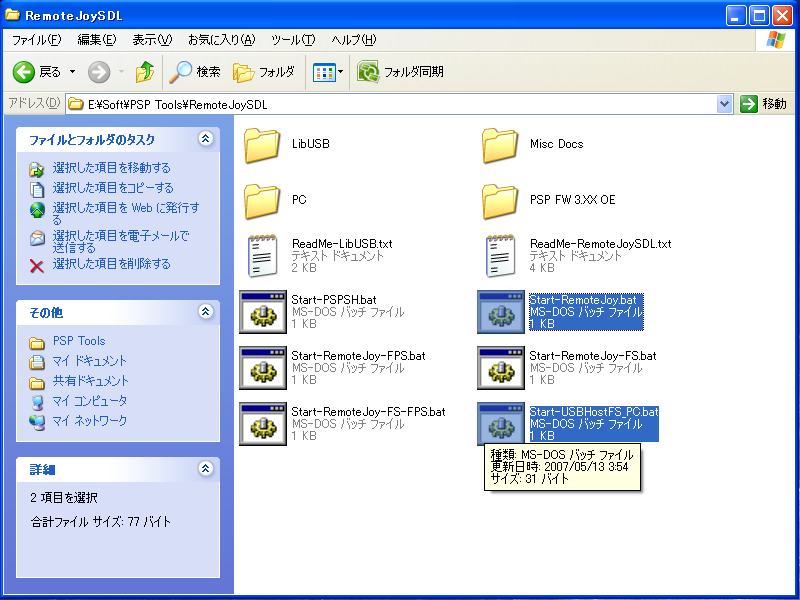This screenshot has height=600, width=800.
Task: Click 選択した項目を削除する link
Action: point(111,264)
